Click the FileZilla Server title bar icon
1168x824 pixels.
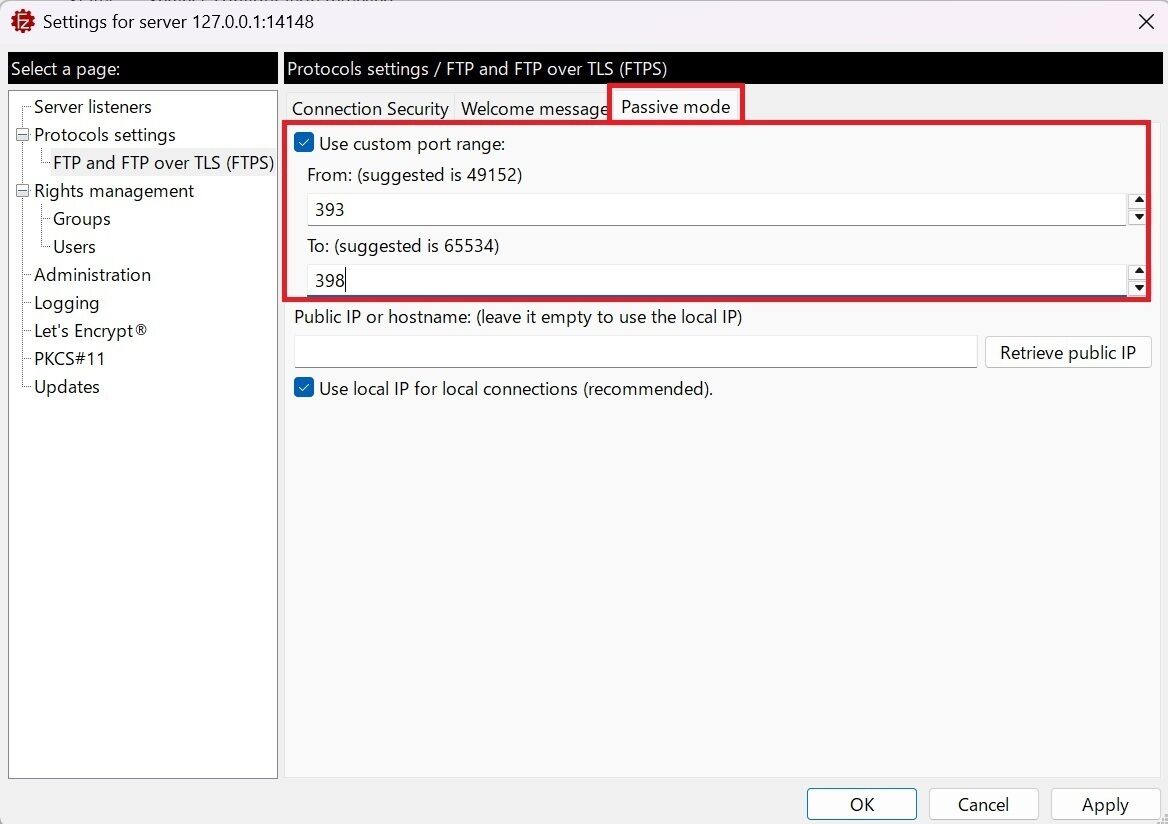pos(22,20)
